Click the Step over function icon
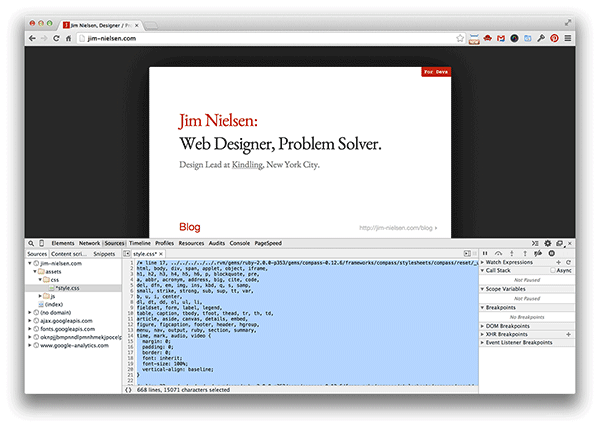600x428 pixels. click(x=498, y=253)
